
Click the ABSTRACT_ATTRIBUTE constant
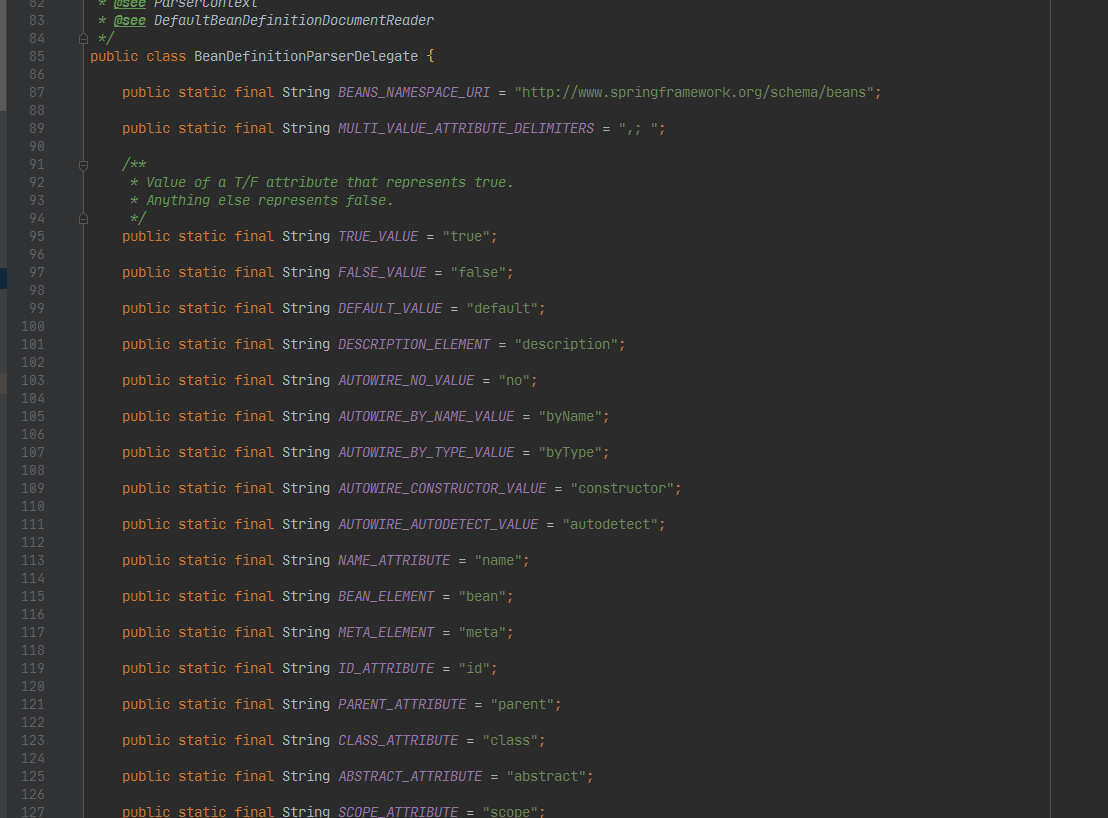click(410, 777)
